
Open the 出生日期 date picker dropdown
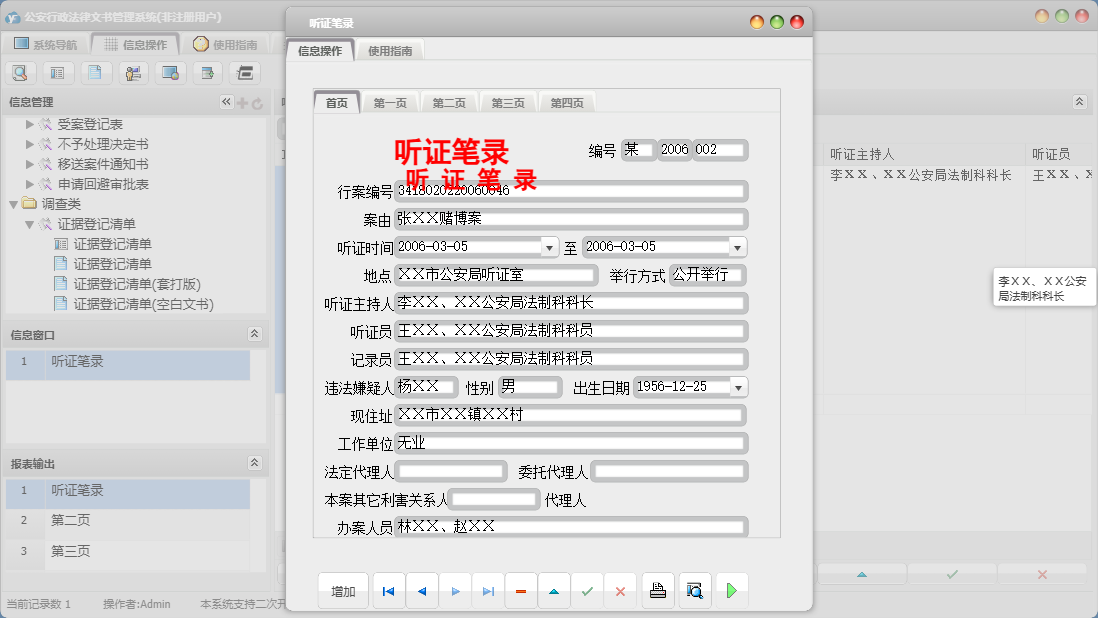pos(737,387)
